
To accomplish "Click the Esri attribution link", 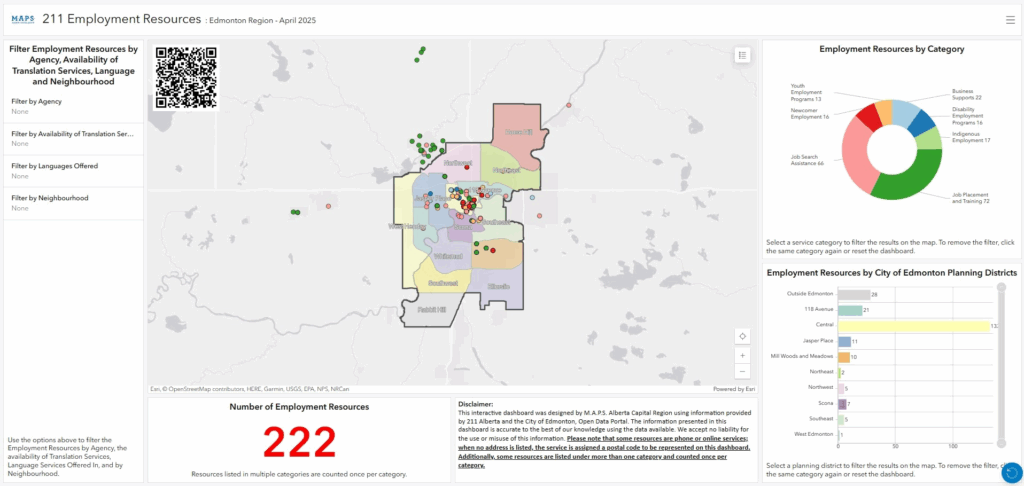I will tap(155, 389).
